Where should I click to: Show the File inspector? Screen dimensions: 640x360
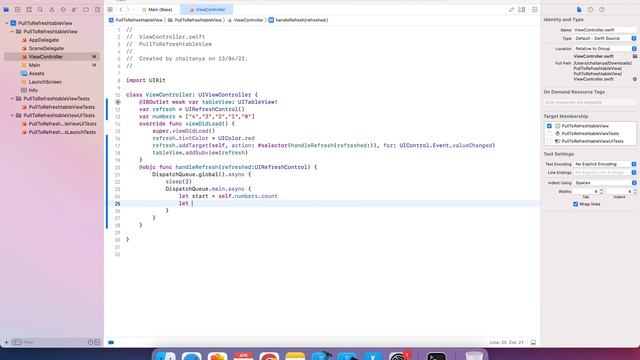coord(579,9)
